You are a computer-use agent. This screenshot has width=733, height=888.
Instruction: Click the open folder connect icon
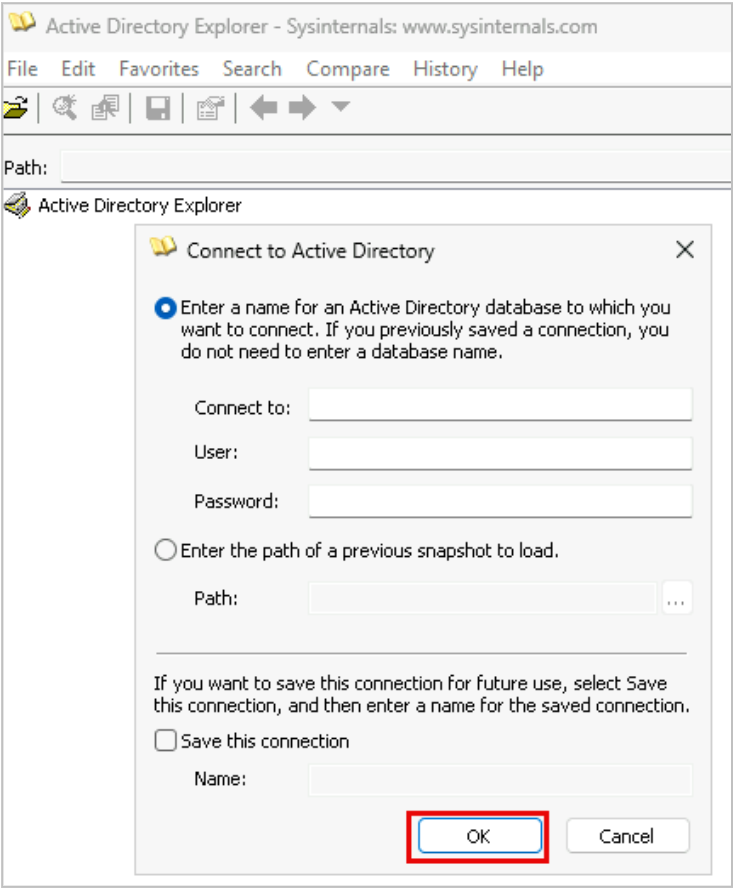tap(14, 109)
